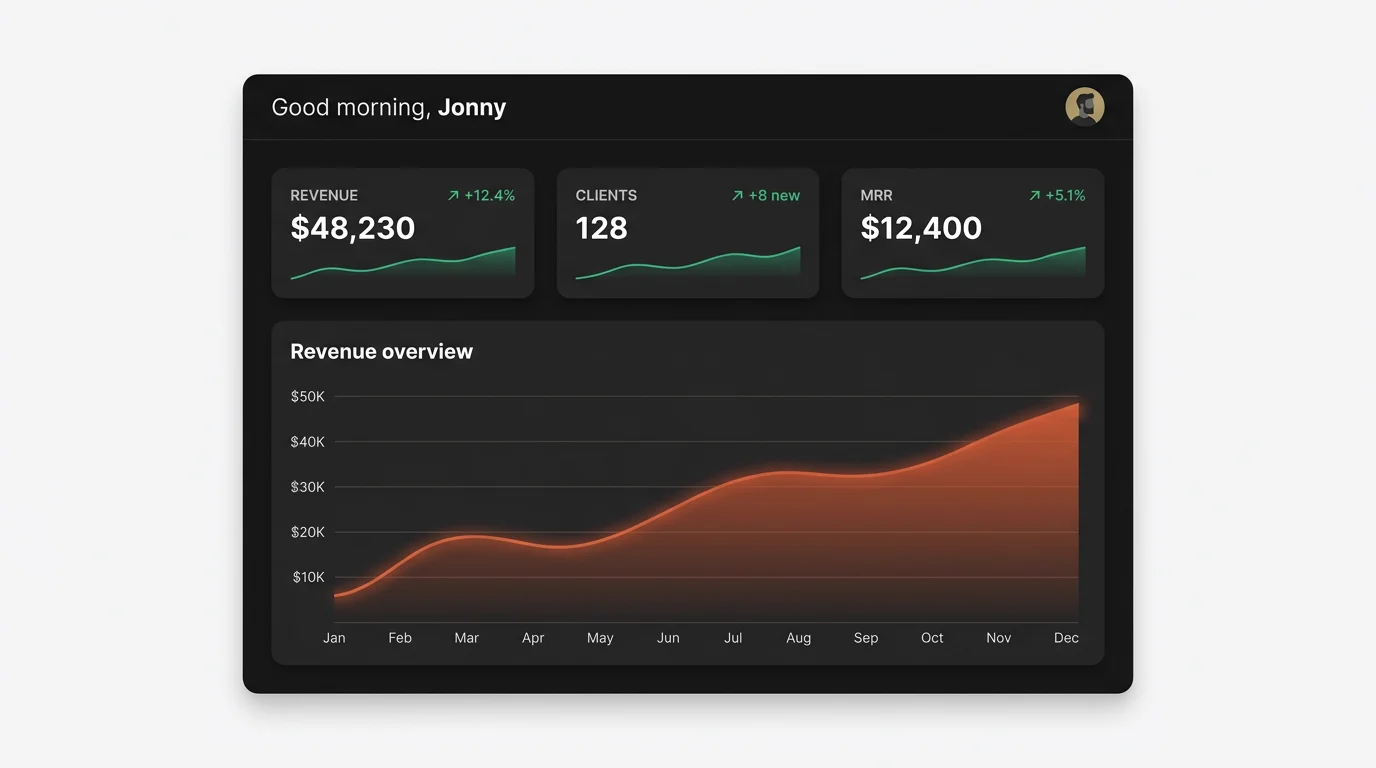Click the REVENUE card title
1376x768 pixels.
coord(324,196)
